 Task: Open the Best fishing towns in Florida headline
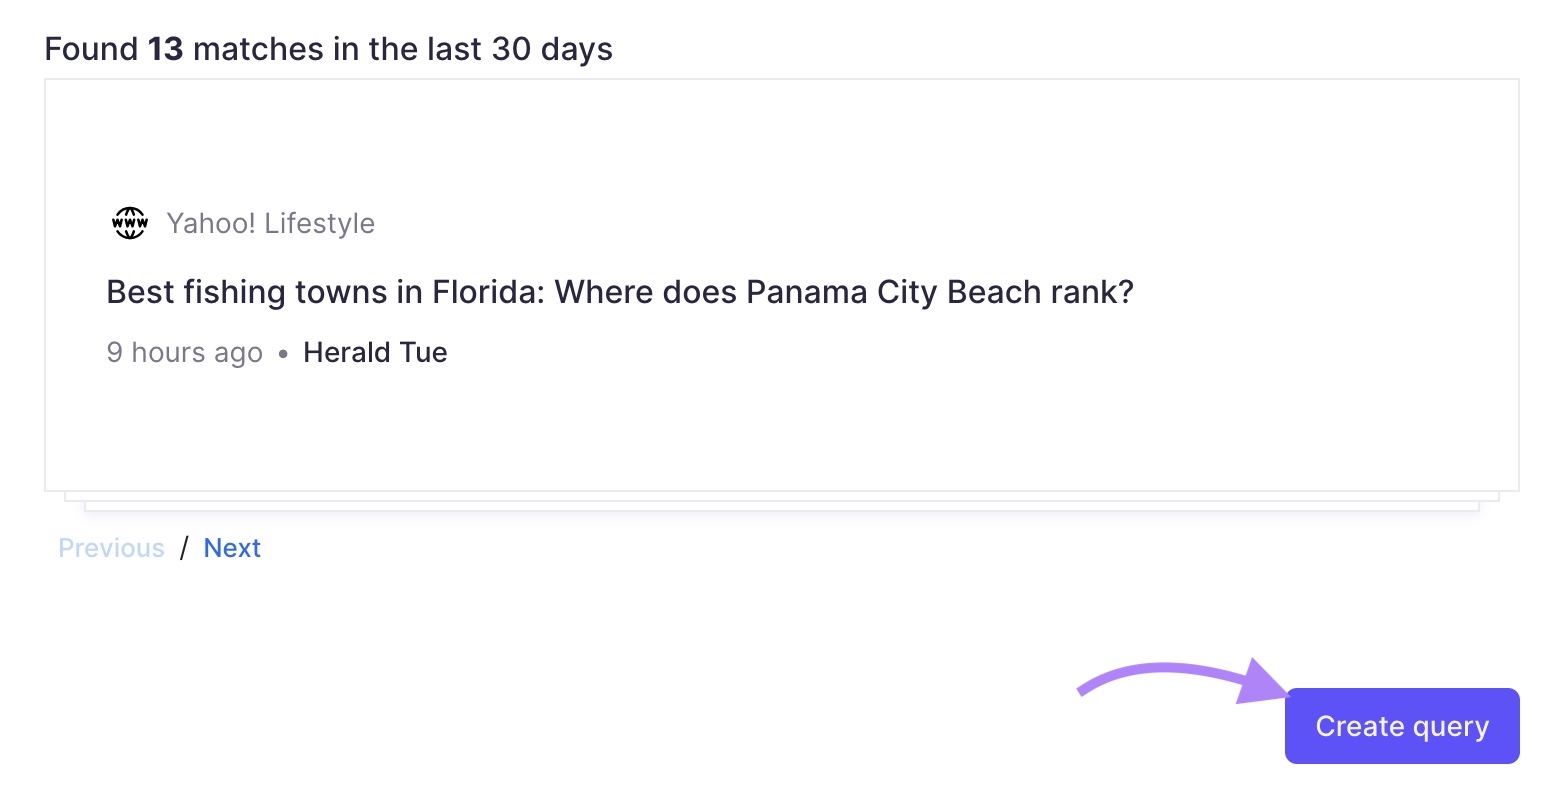tap(619, 292)
